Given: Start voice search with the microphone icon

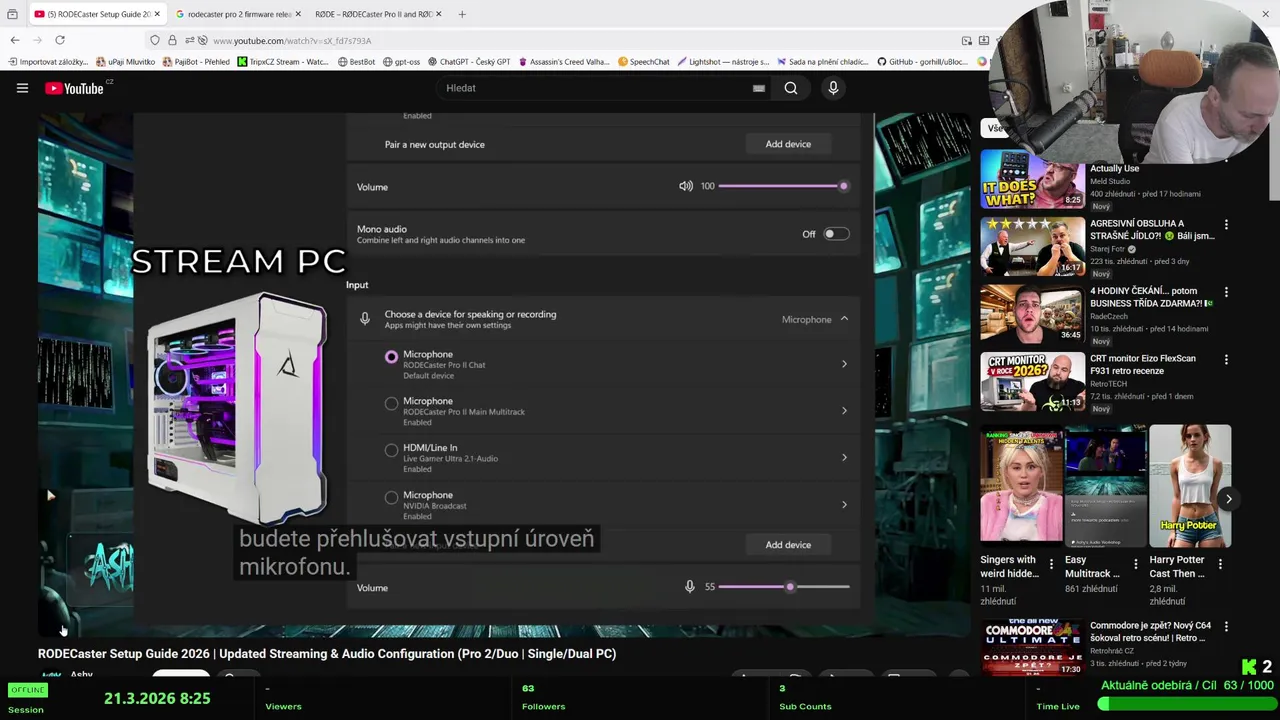Looking at the screenshot, I should [x=833, y=88].
